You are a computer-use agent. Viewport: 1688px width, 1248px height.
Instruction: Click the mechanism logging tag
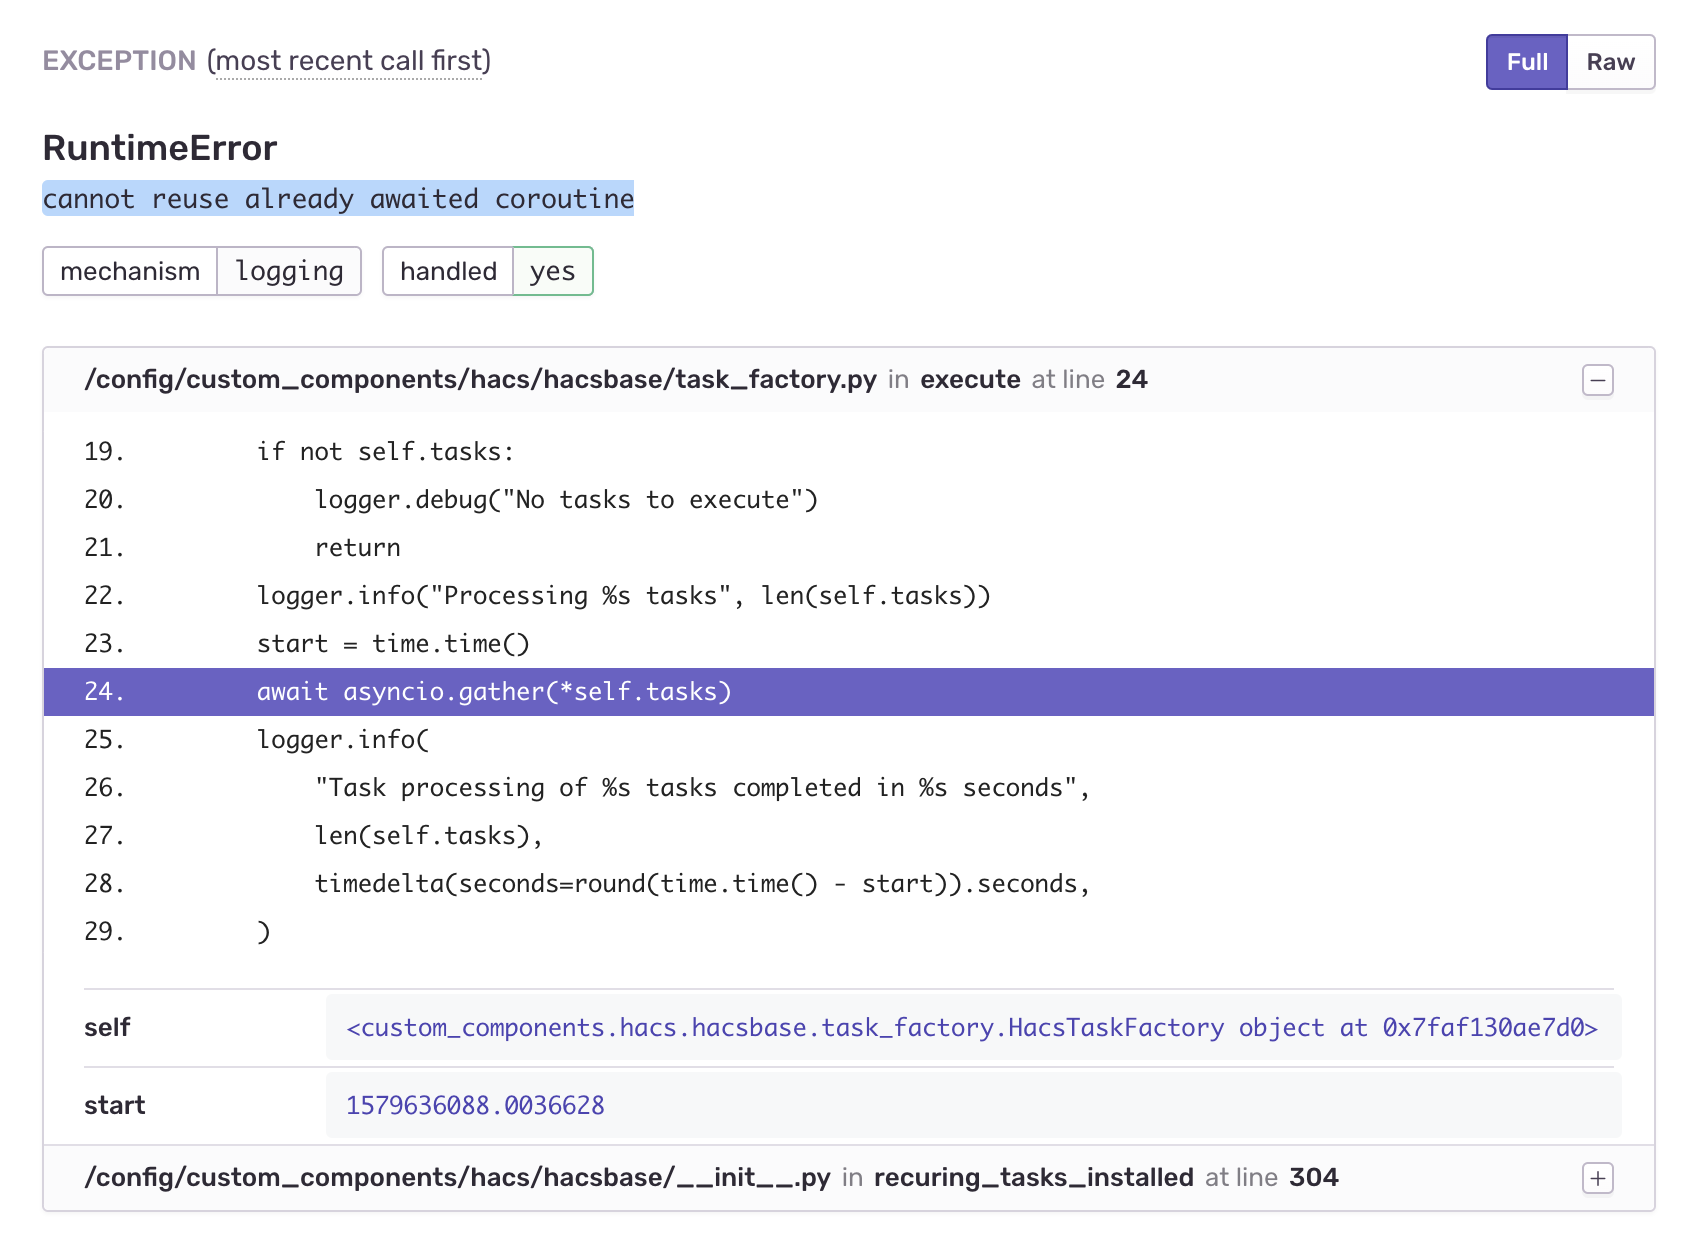201,271
